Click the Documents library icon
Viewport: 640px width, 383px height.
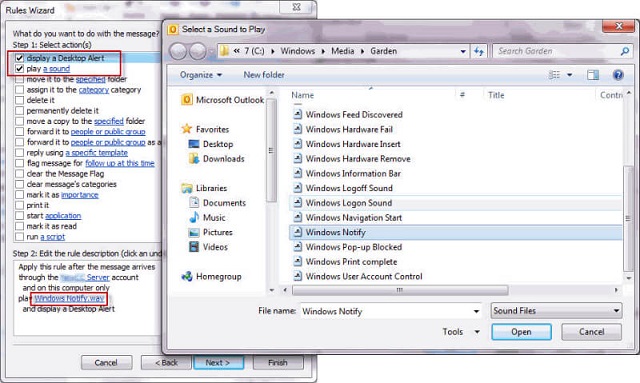point(194,203)
